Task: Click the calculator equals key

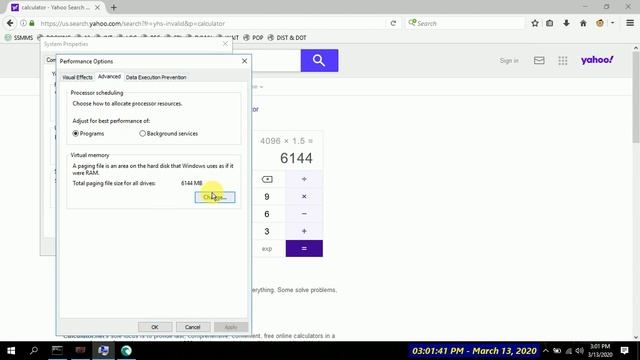Action: pos(304,249)
